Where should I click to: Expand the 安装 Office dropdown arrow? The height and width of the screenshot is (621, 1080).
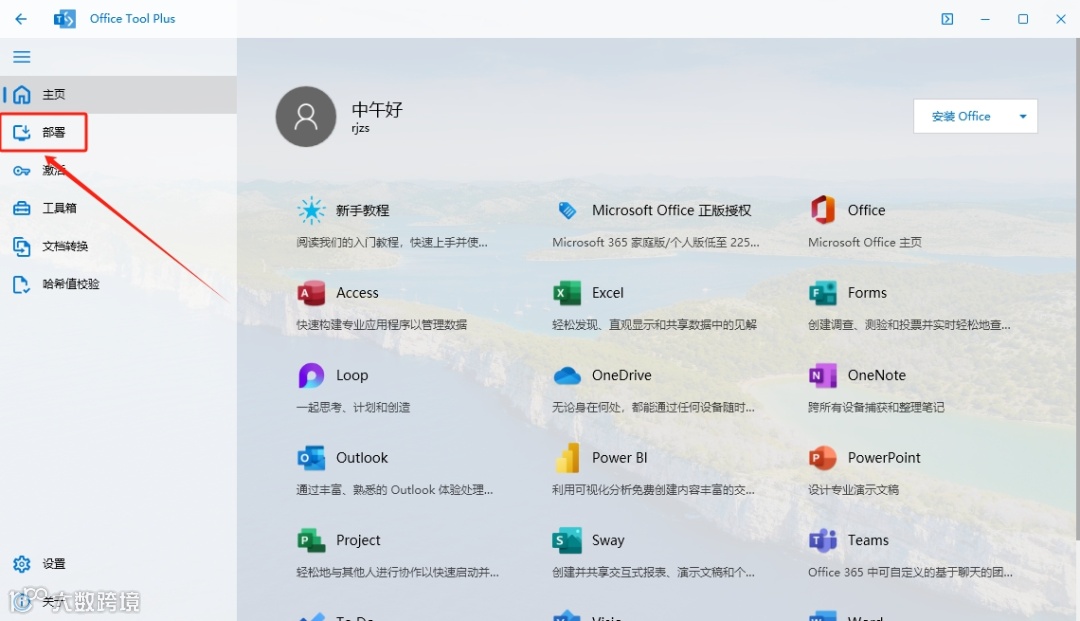1023,116
